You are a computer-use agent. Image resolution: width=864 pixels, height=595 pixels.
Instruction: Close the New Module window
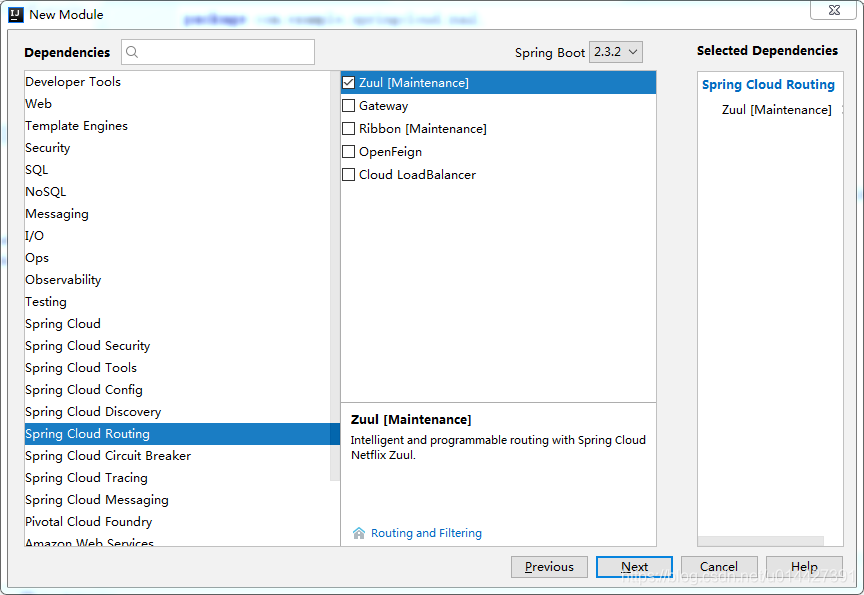point(834,9)
